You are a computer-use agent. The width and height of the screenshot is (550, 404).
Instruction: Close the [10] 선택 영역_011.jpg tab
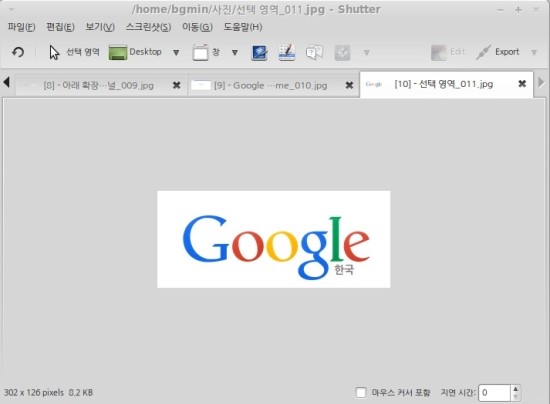point(522,84)
